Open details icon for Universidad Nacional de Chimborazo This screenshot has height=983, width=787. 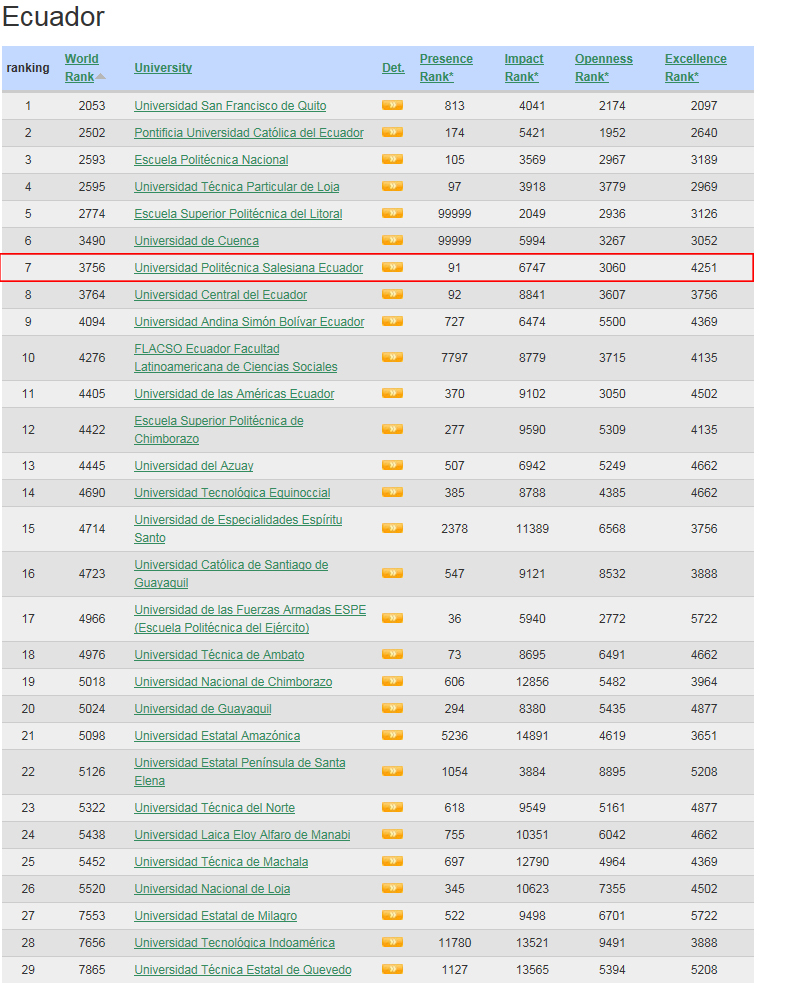tap(393, 681)
